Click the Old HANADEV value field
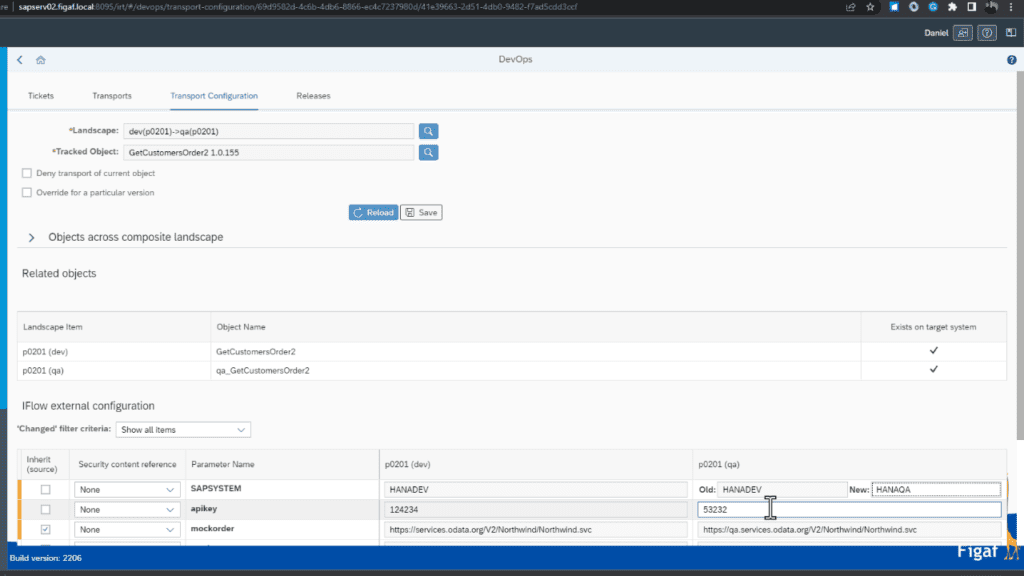The height and width of the screenshot is (576, 1024). click(782, 489)
